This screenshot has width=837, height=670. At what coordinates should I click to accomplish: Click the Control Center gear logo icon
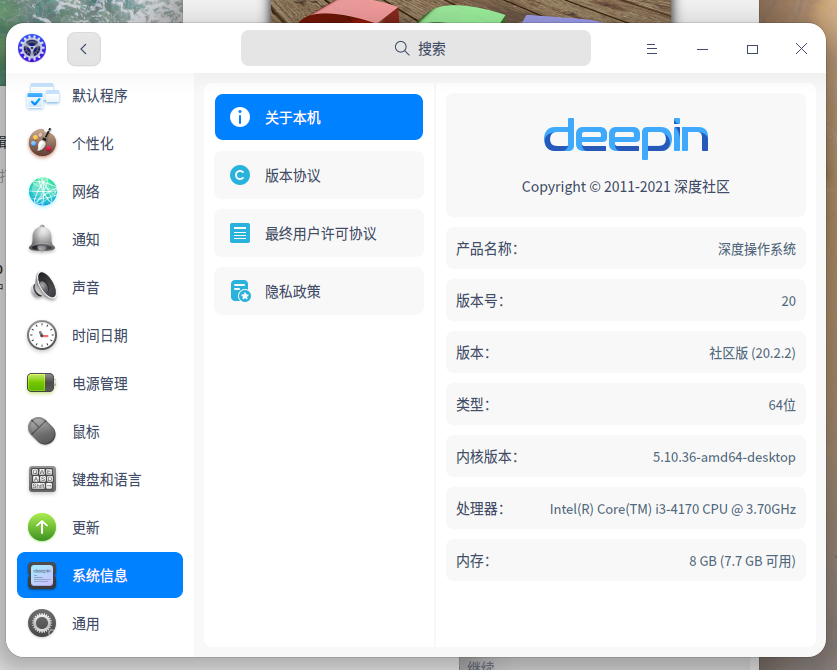pyautogui.click(x=32, y=49)
